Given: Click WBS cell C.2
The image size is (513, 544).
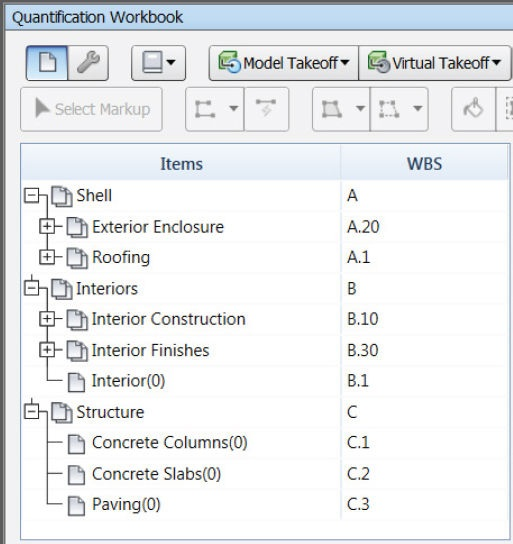Looking at the screenshot, I should 424,474.
